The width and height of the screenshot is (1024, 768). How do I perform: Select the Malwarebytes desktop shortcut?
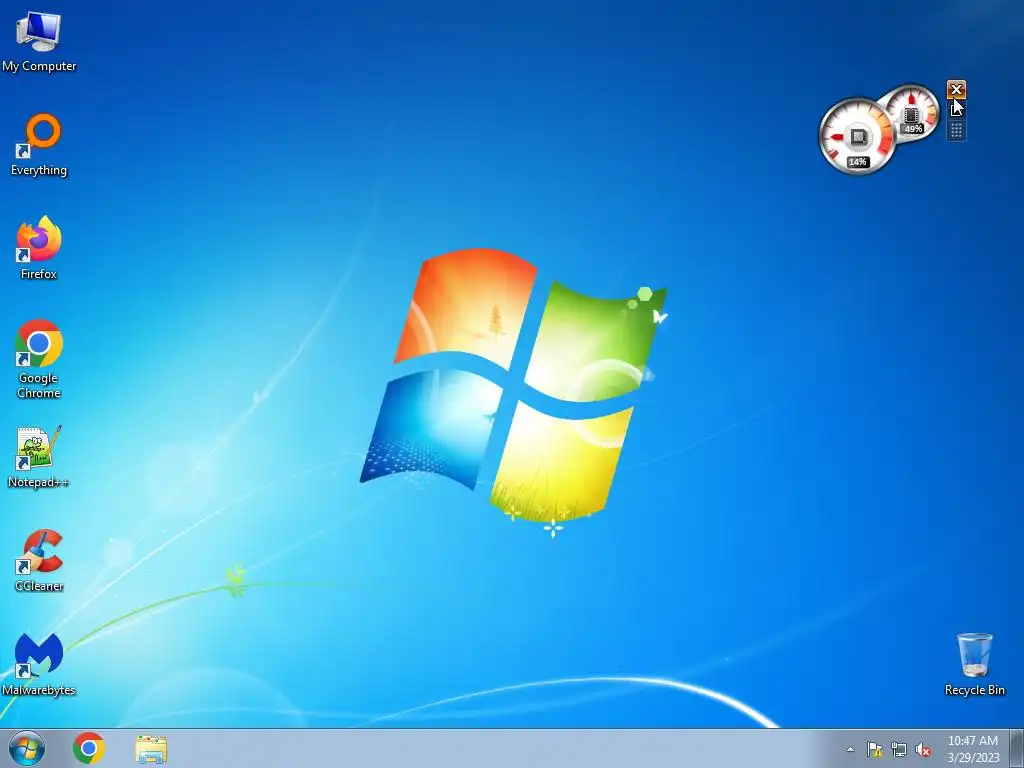pos(39,664)
